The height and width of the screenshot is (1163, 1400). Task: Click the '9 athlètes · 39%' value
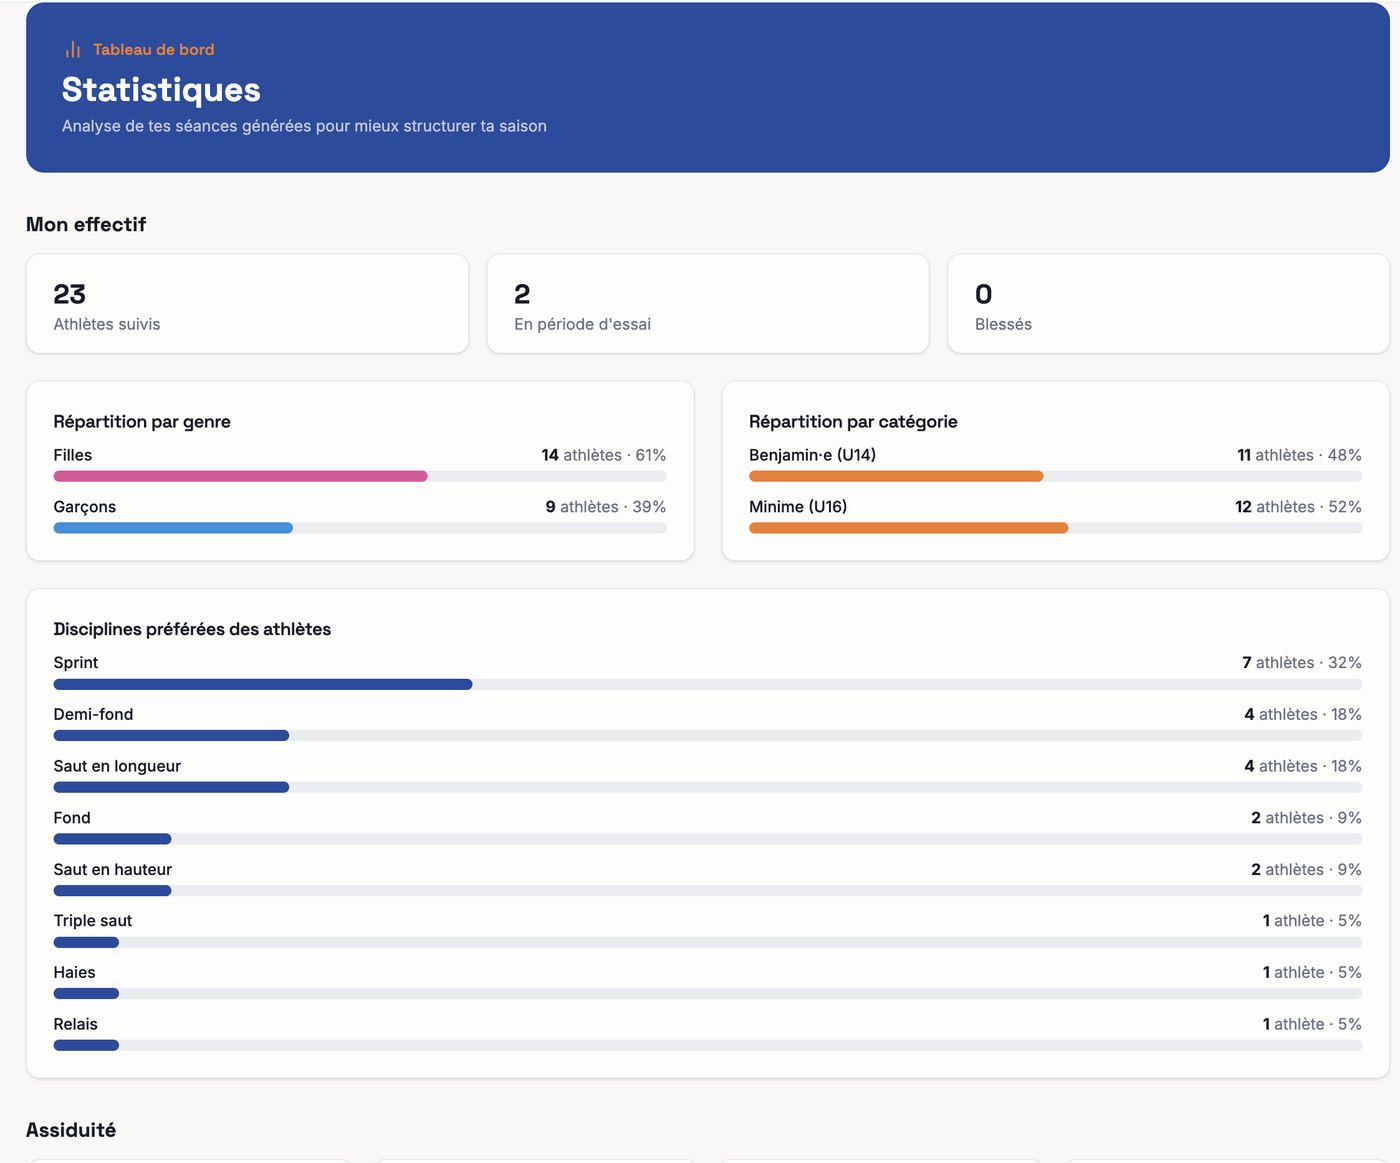(x=606, y=507)
